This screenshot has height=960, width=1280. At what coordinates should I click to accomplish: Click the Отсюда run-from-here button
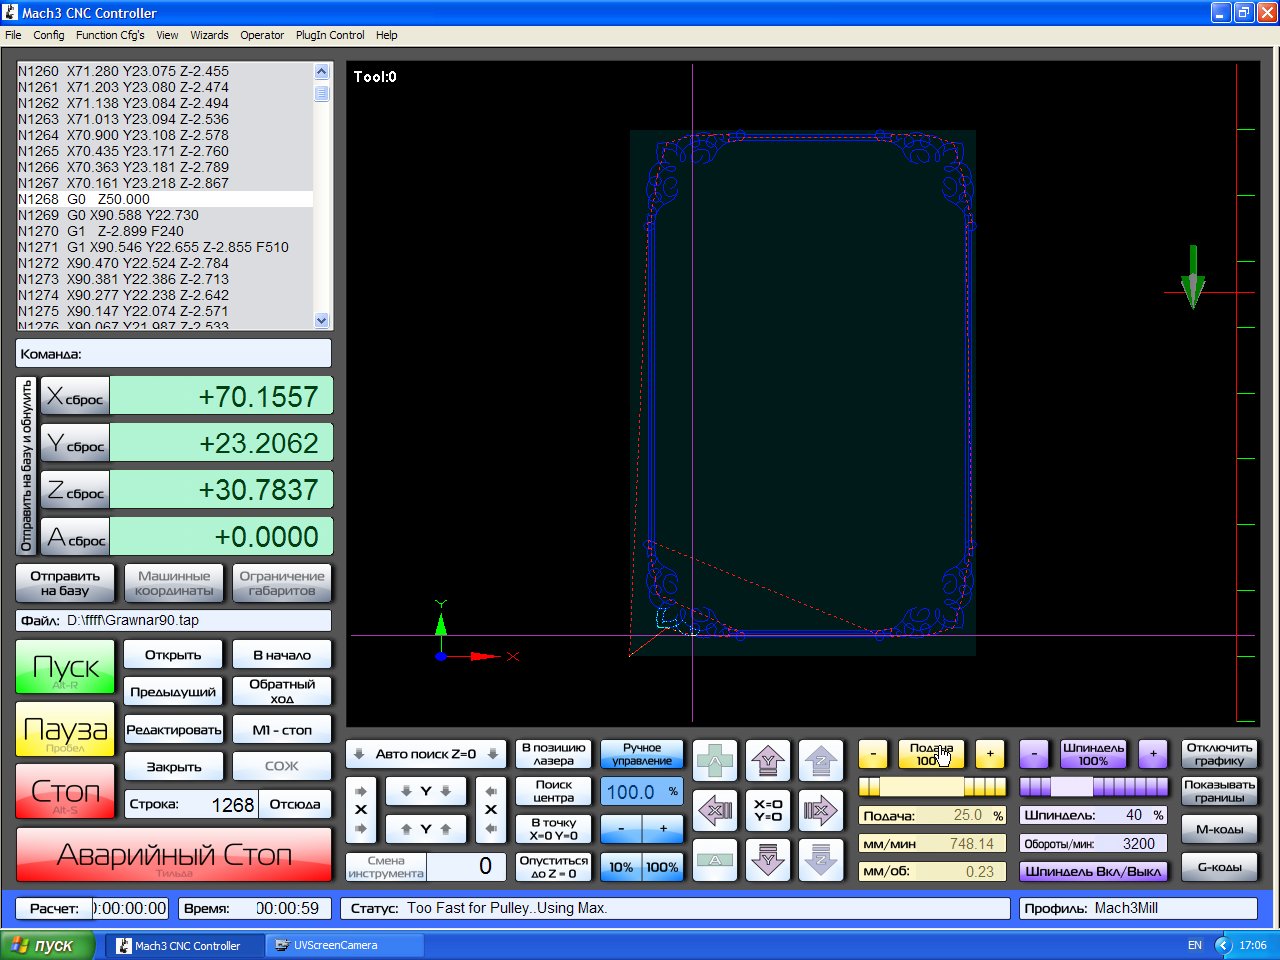pos(295,804)
